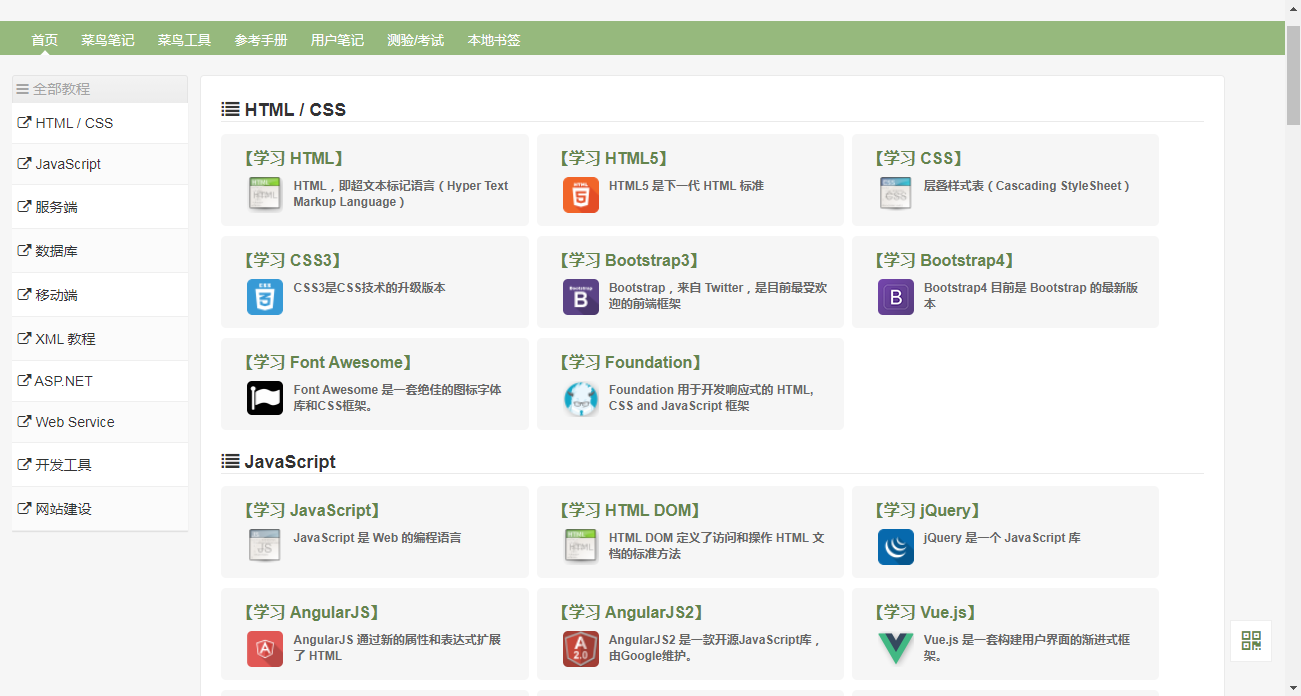The width and height of the screenshot is (1301, 696).
Task: Click the jQuery 是一个 JavaScript 库 description
Action: pyautogui.click(x=1002, y=538)
